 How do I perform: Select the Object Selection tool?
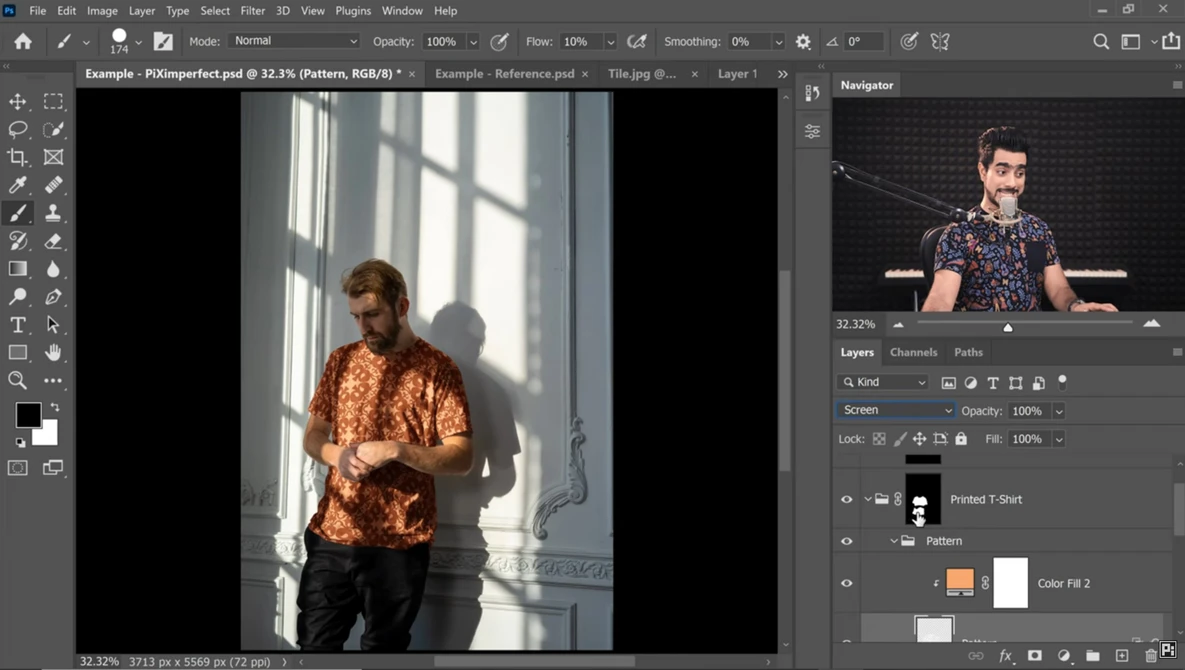pyautogui.click(x=53, y=129)
